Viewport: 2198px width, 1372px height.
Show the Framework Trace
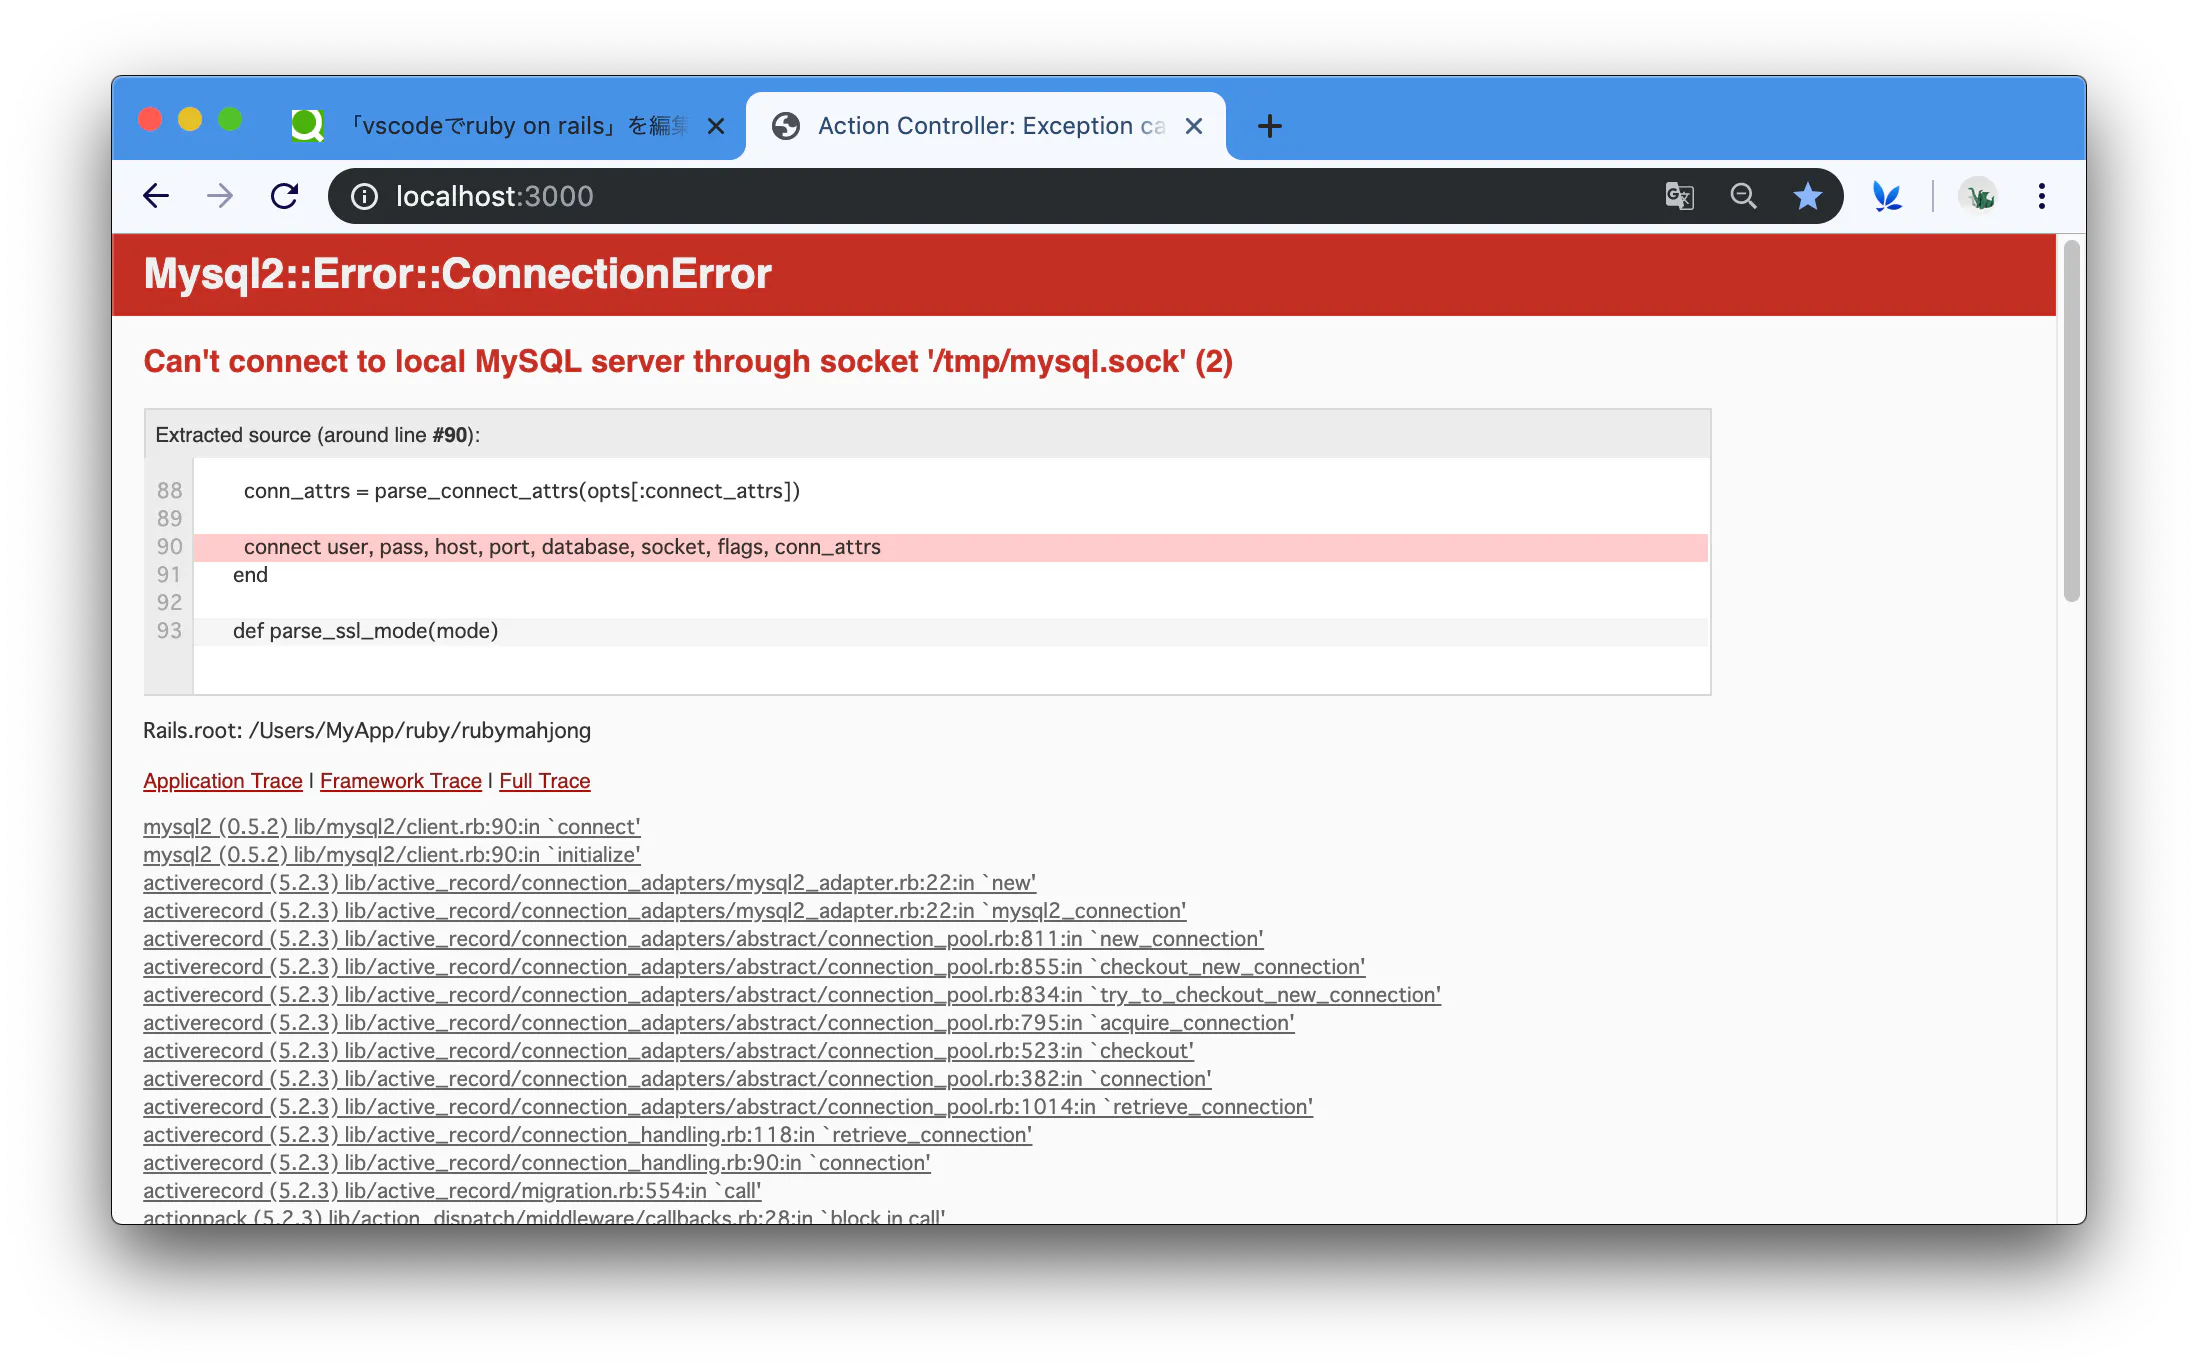400,781
